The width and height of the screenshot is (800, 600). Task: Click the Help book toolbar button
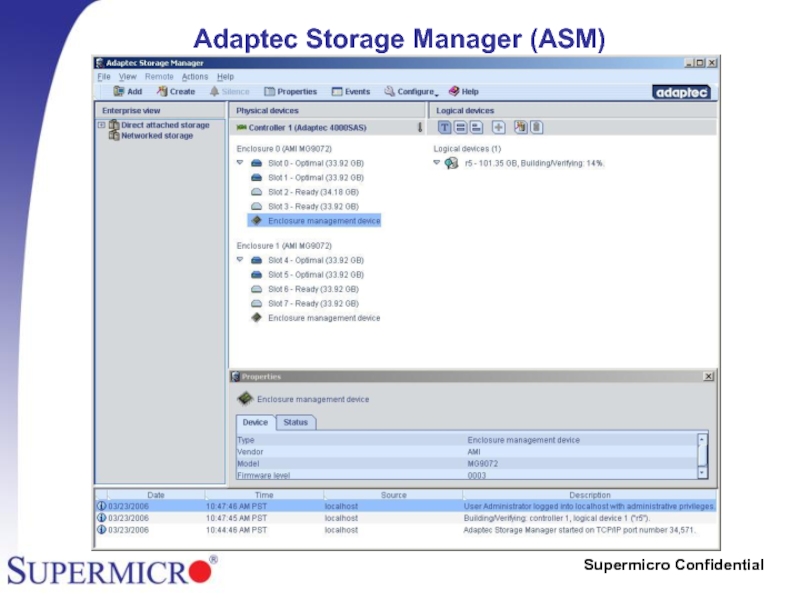pyautogui.click(x=463, y=92)
